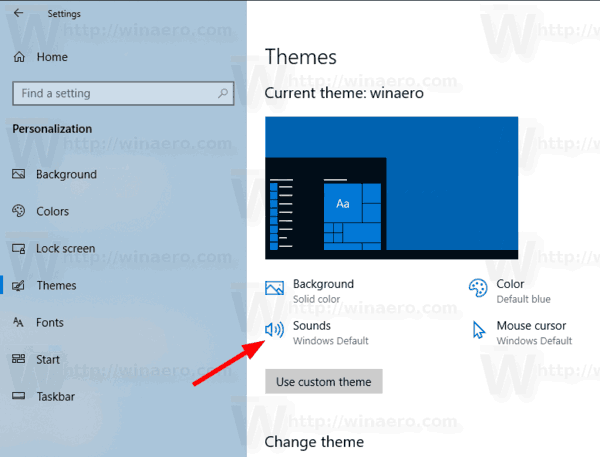Select Themes in the sidebar
Viewport: 600px width, 457px height.
point(56,286)
